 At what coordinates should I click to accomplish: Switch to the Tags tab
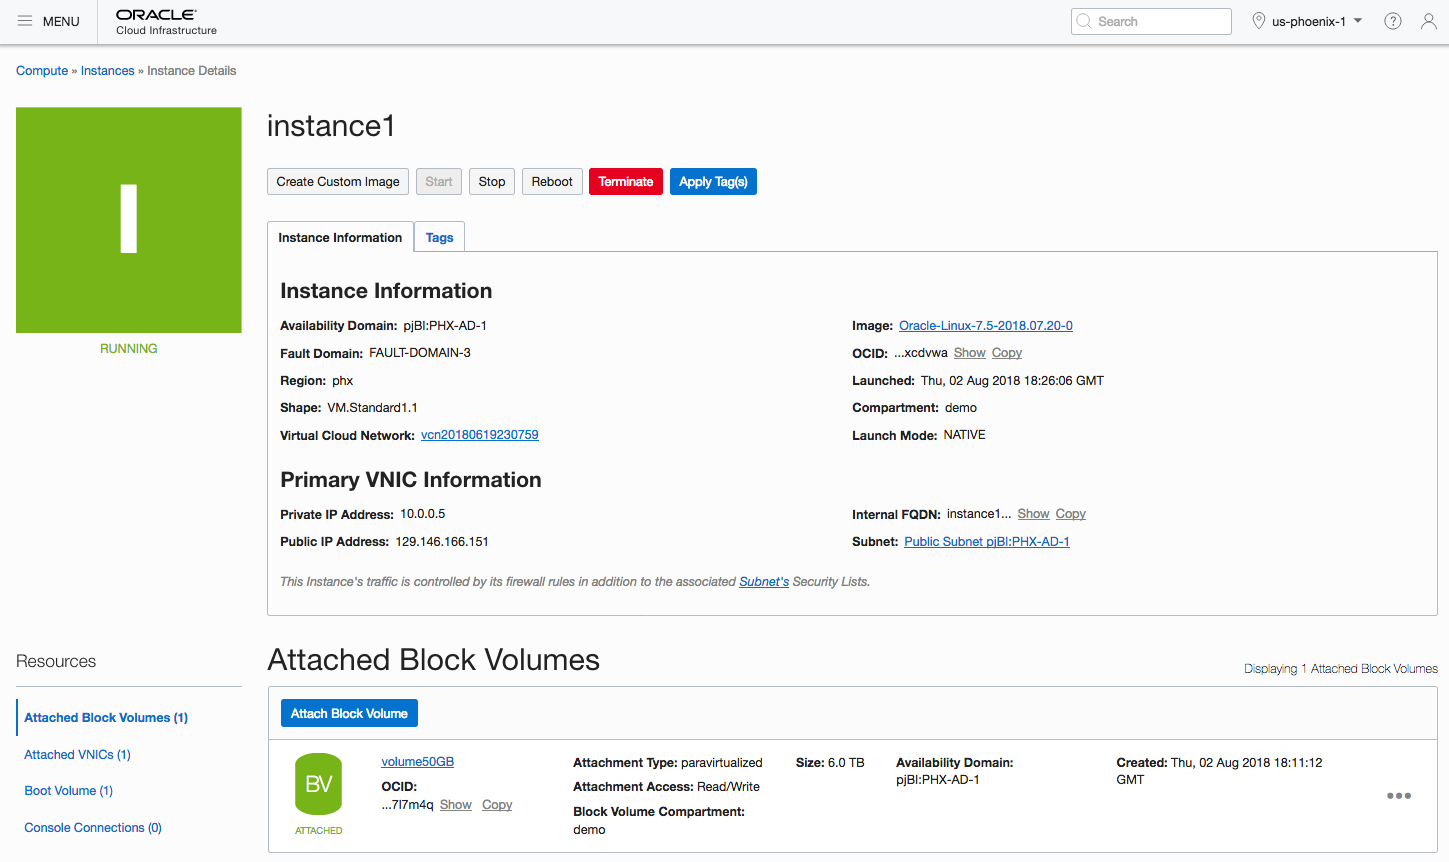[x=439, y=237]
